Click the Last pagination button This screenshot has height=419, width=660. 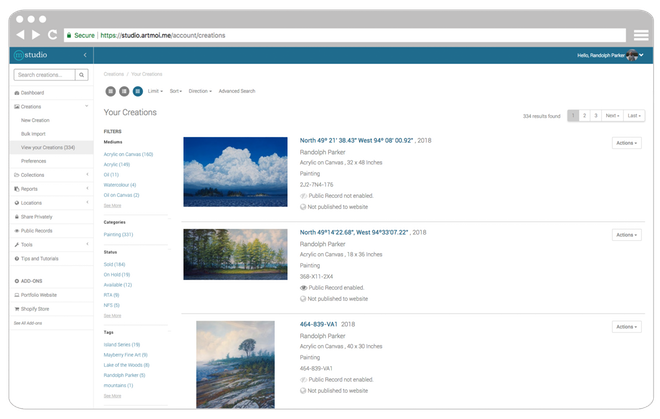(x=634, y=116)
